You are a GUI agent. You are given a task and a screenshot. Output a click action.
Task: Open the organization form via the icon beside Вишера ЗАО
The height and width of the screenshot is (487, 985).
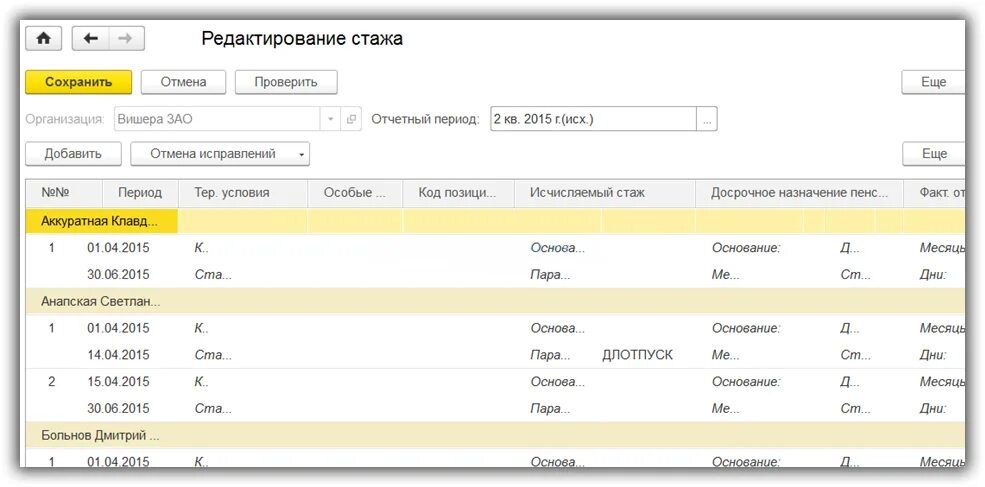click(x=351, y=119)
